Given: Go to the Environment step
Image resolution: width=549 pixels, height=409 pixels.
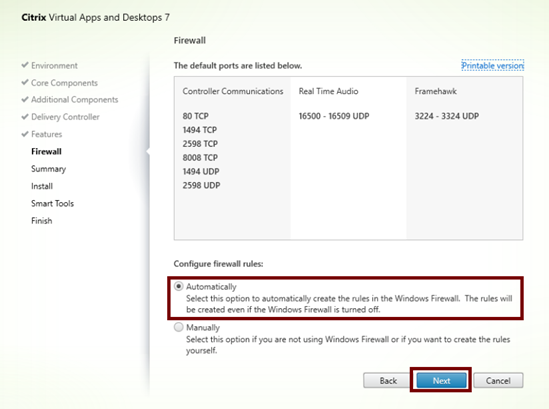Looking at the screenshot, I should point(54,65).
